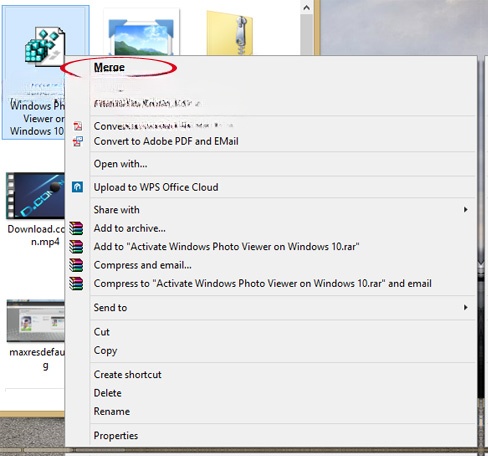Click the Convert to Adobe PDF icon
This screenshot has width=488, height=456.
click(x=78, y=126)
